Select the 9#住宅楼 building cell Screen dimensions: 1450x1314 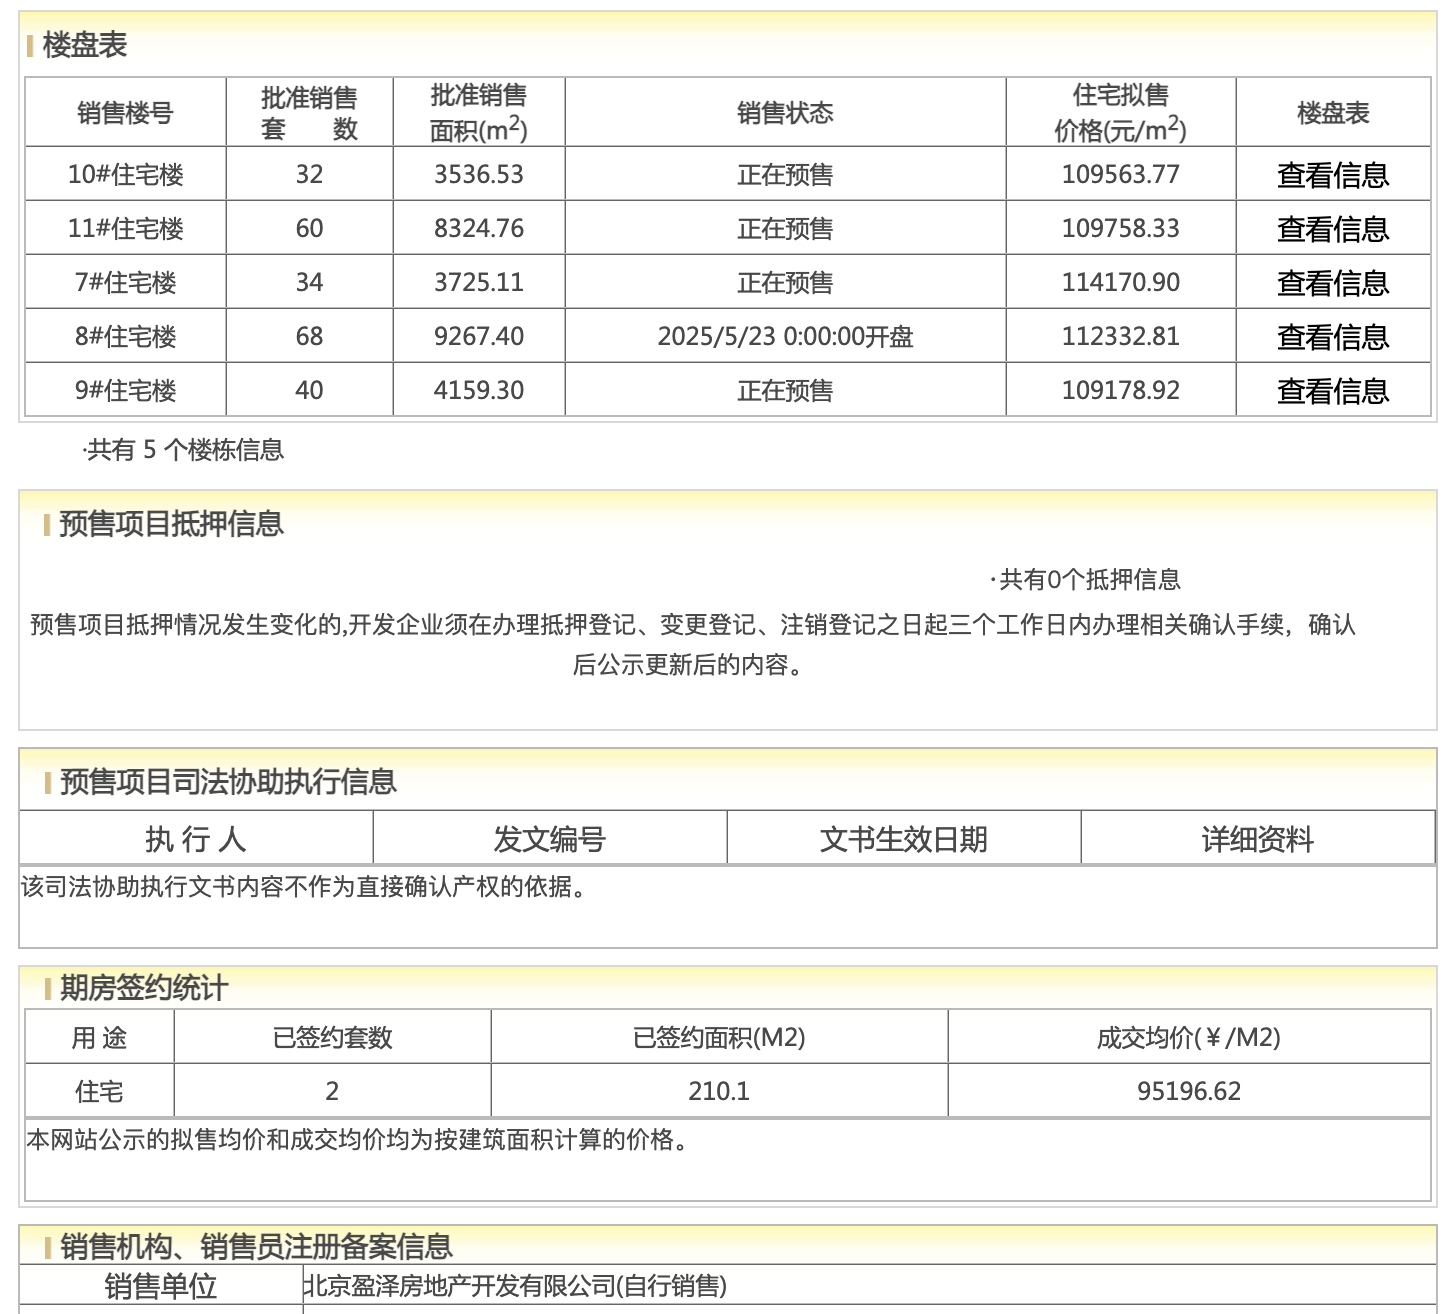126,391
